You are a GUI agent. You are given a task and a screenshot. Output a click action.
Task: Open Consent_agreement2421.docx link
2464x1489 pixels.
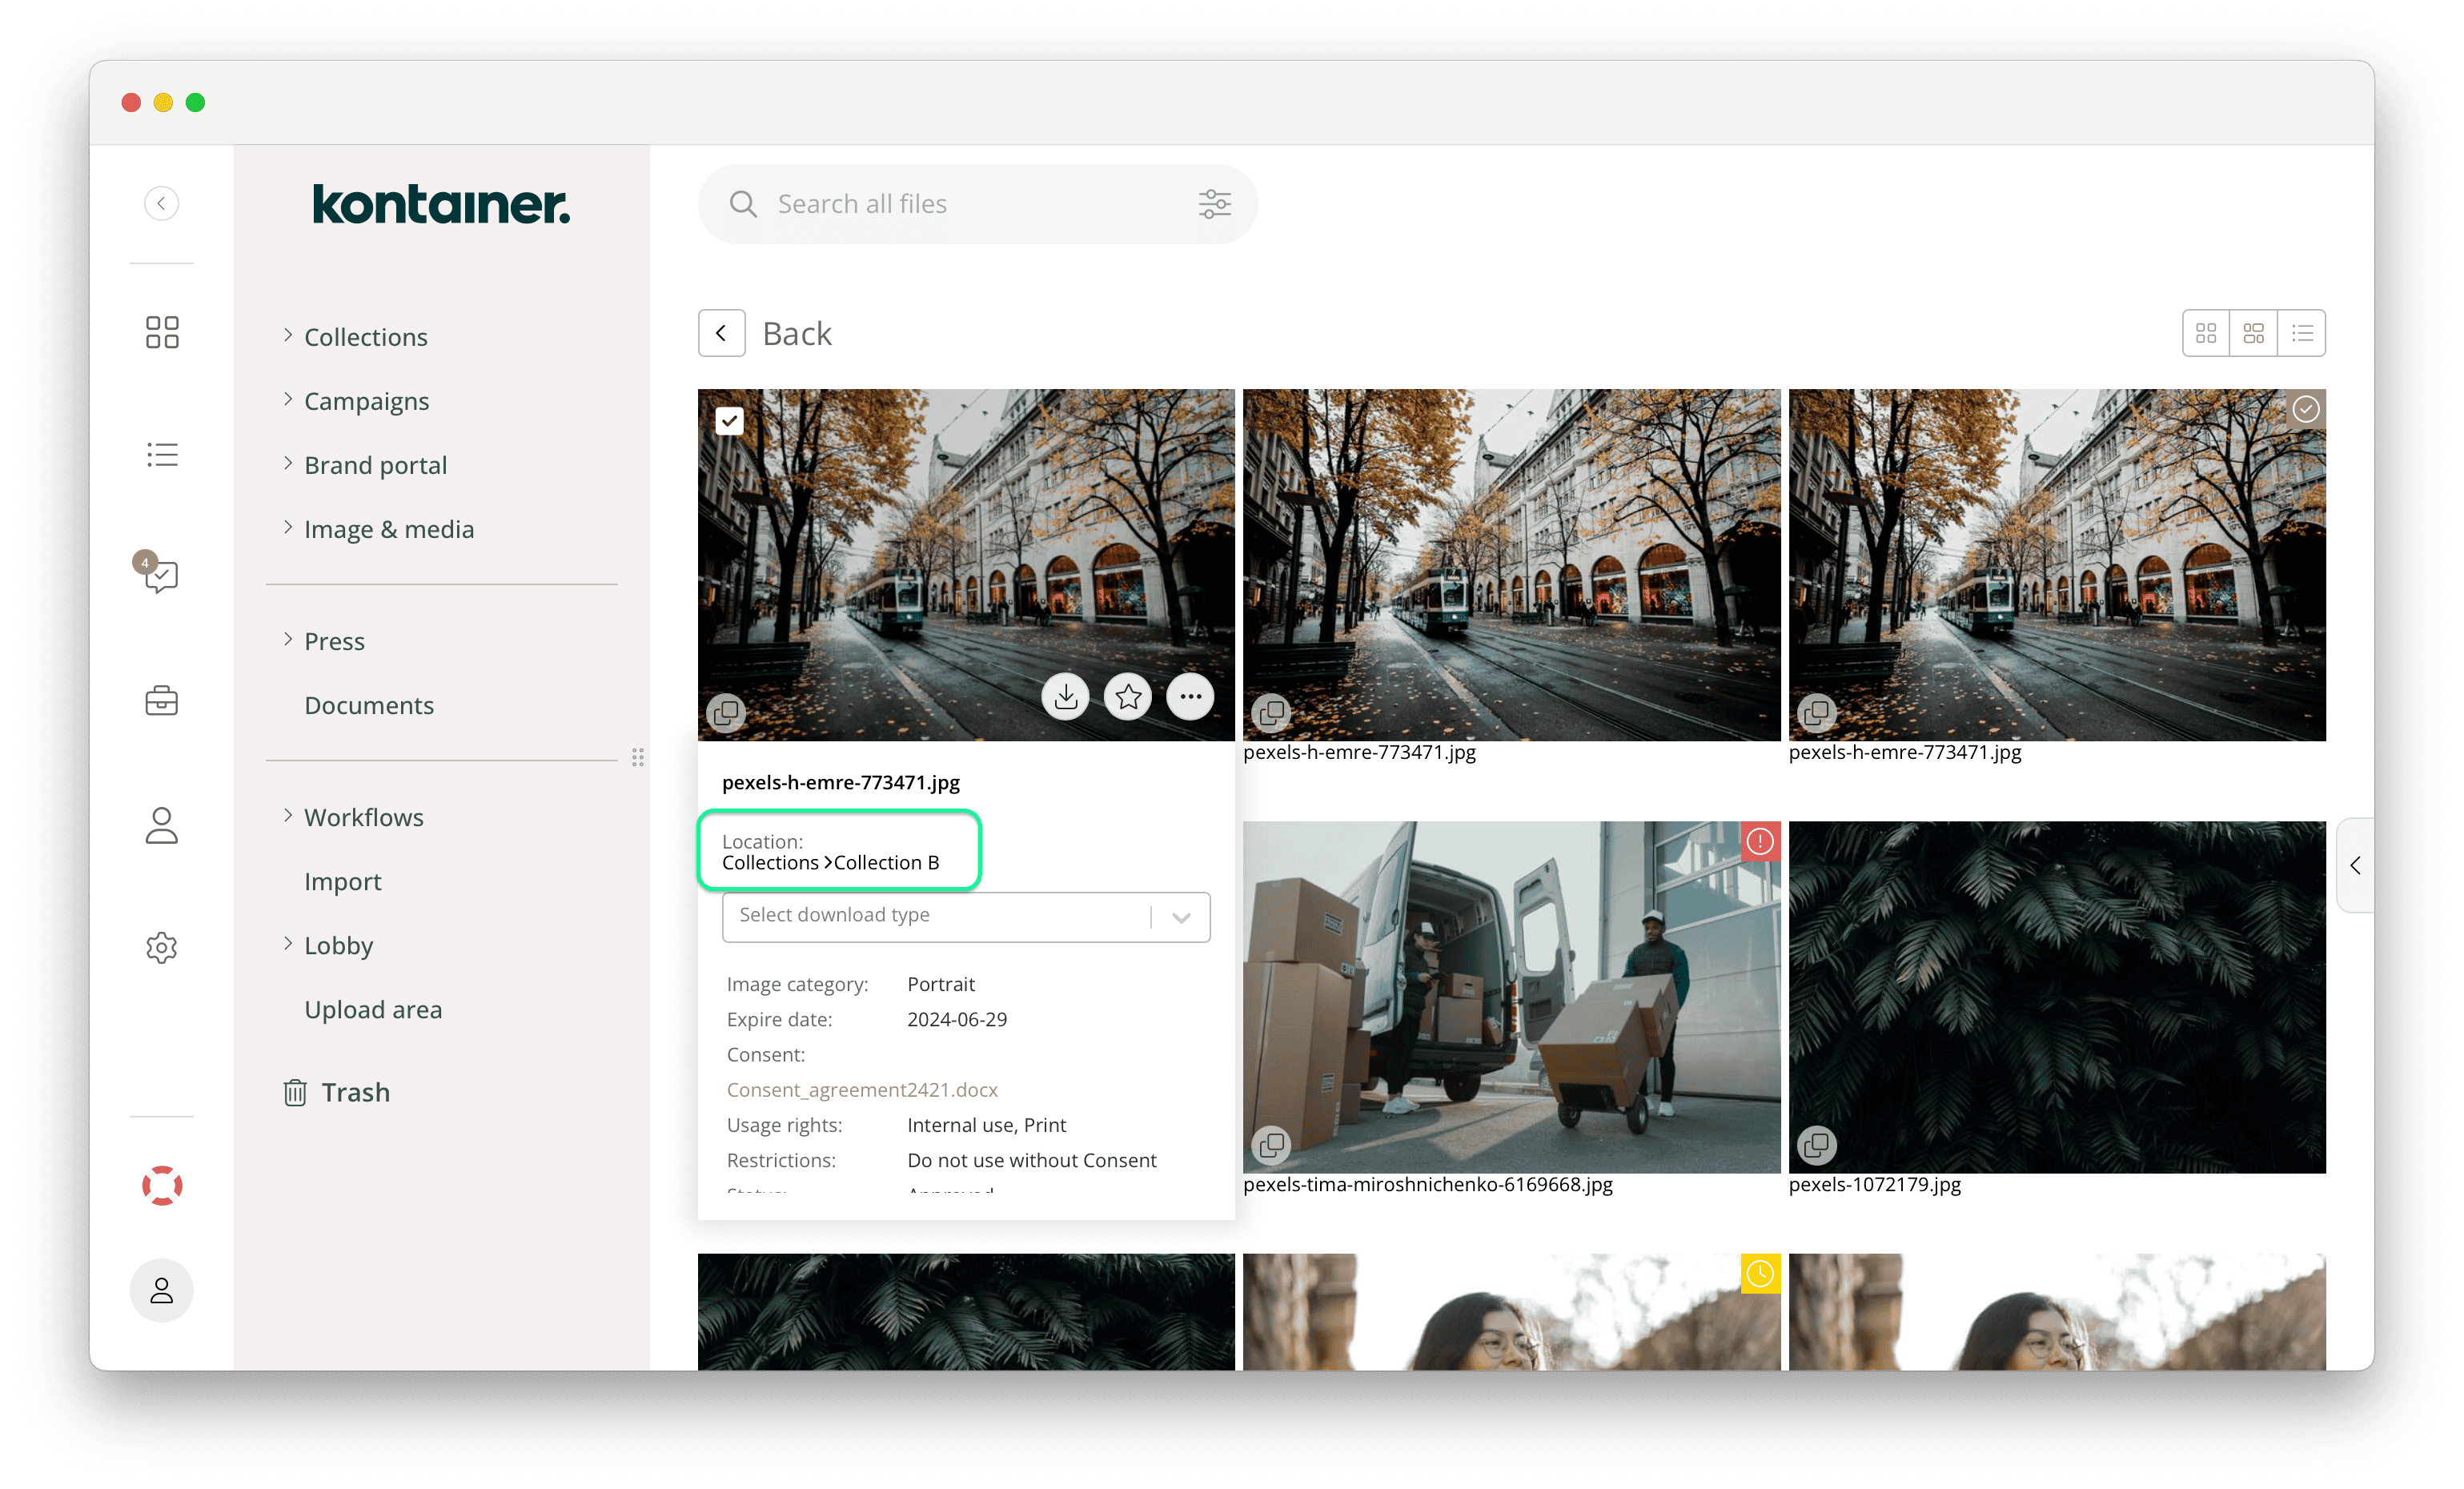tap(862, 1090)
